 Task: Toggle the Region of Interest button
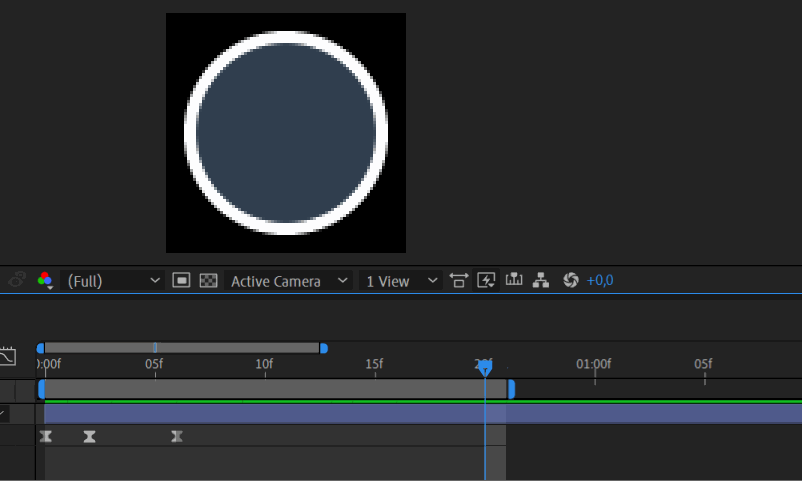181,281
